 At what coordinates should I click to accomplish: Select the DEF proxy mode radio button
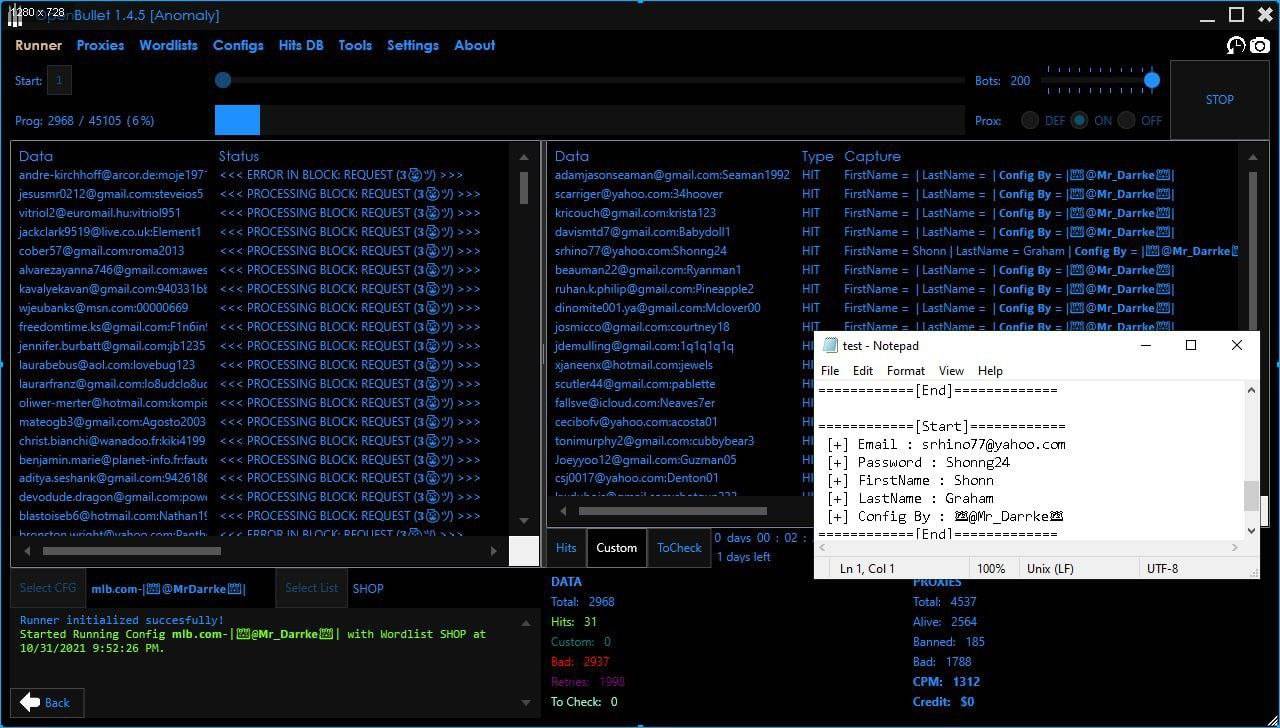point(1030,120)
